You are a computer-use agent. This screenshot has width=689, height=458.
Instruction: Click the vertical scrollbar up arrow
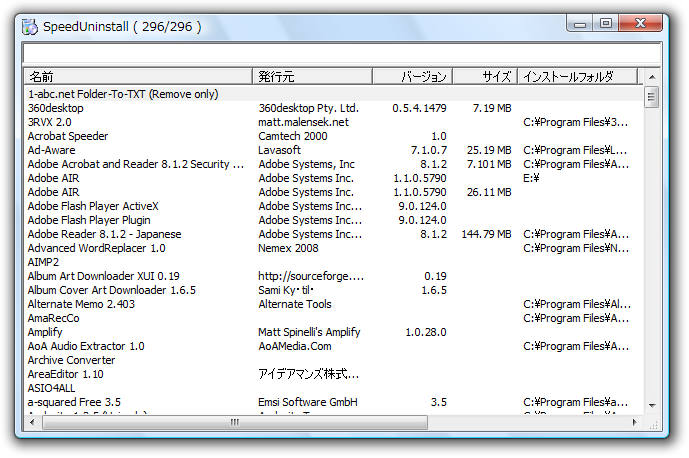652,77
